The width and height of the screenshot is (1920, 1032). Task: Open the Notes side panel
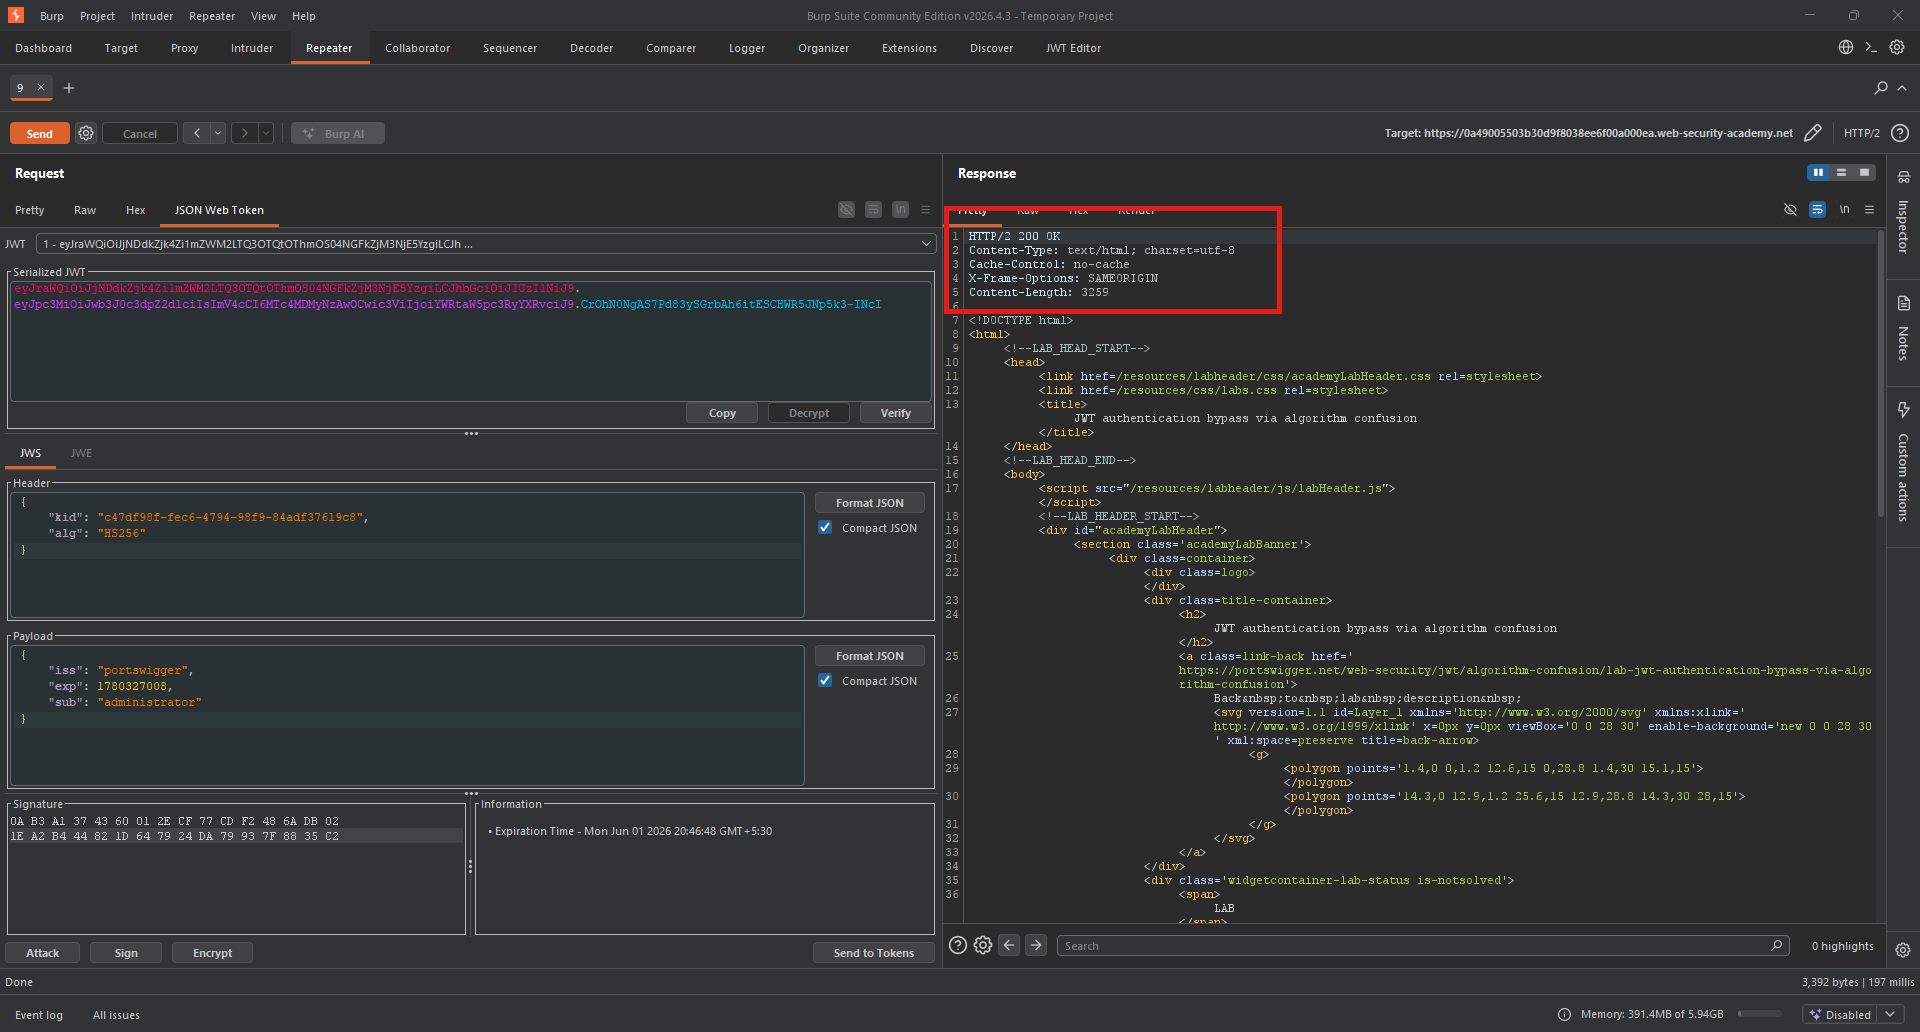point(1903,328)
